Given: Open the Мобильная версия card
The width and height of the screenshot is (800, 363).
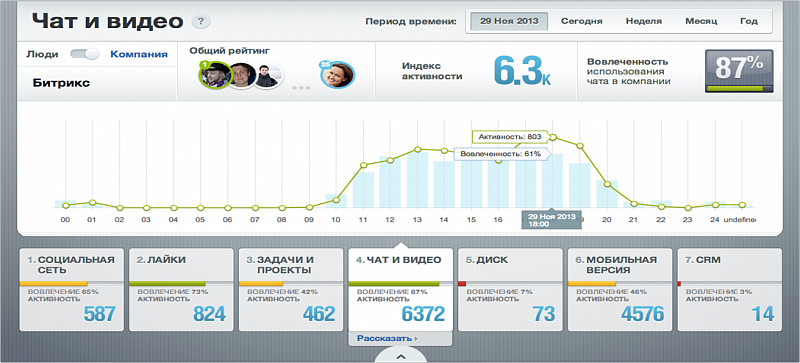Looking at the screenshot, I should tap(619, 289).
